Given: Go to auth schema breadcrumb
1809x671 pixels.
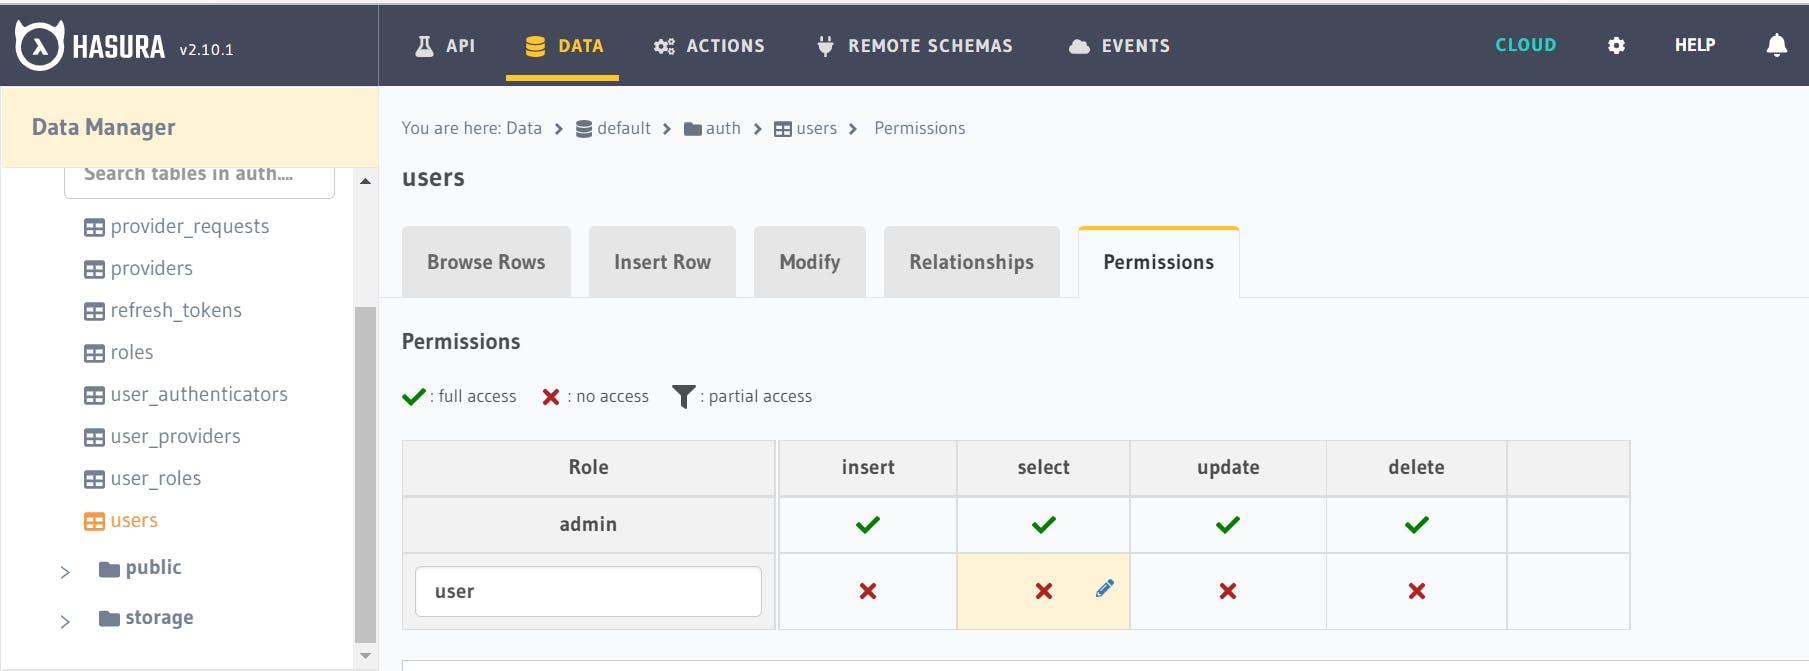Looking at the screenshot, I should click(x=712, y=128).
